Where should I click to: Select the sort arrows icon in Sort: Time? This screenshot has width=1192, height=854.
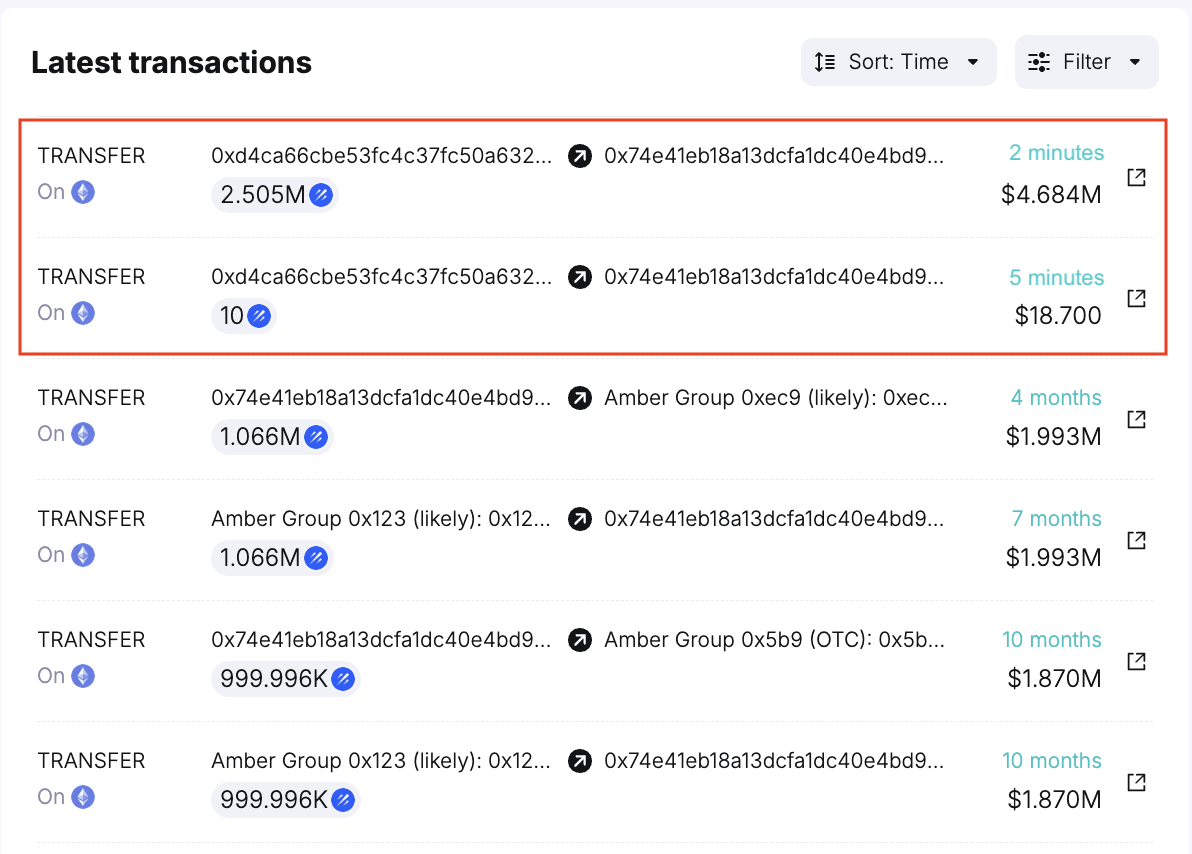(x=825, y=61)
